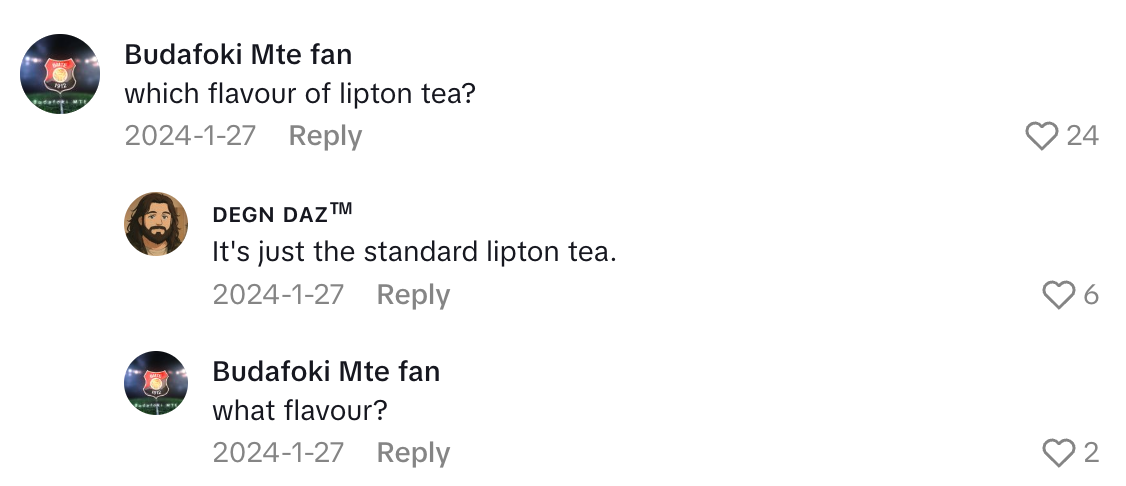Click the 2024-1-27 date under DEGN DAZ's reply
This screenshot has width=1126, height=486.
click(x=278, y=294)
